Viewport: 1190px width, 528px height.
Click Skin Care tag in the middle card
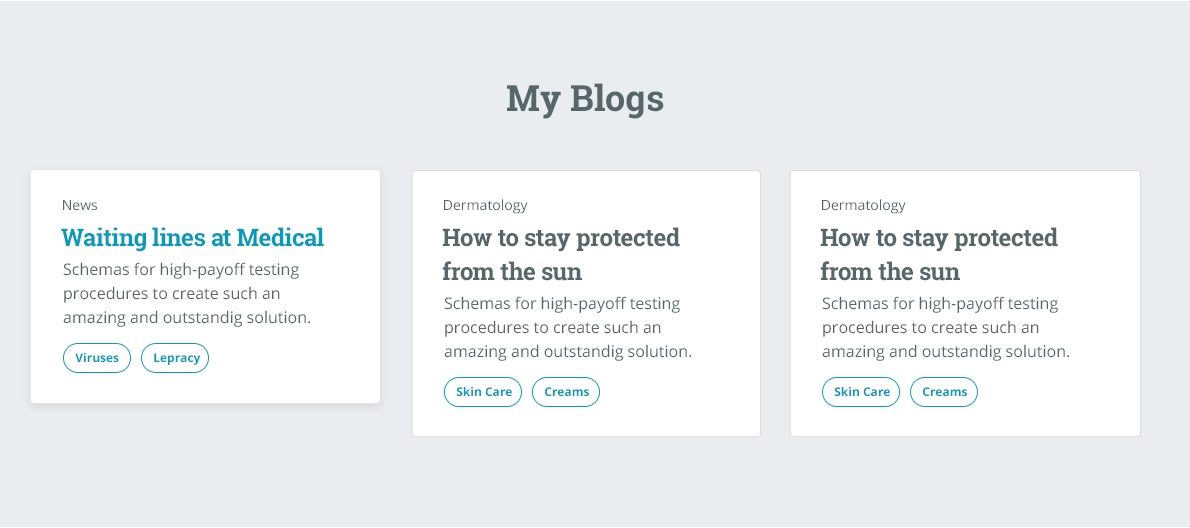pos(483,392)
